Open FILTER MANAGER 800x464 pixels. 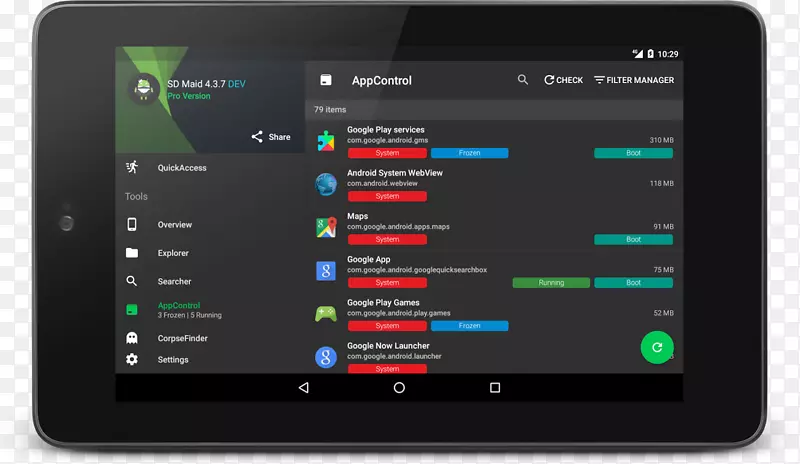pos(634,80)
